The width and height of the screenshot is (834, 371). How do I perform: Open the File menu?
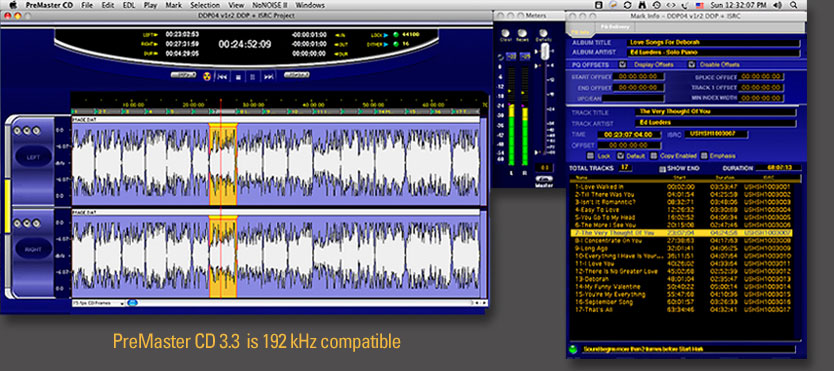point(87,5)
